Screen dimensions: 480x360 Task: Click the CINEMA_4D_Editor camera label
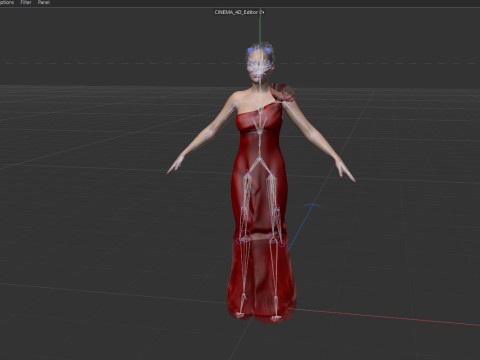[236, 12]
